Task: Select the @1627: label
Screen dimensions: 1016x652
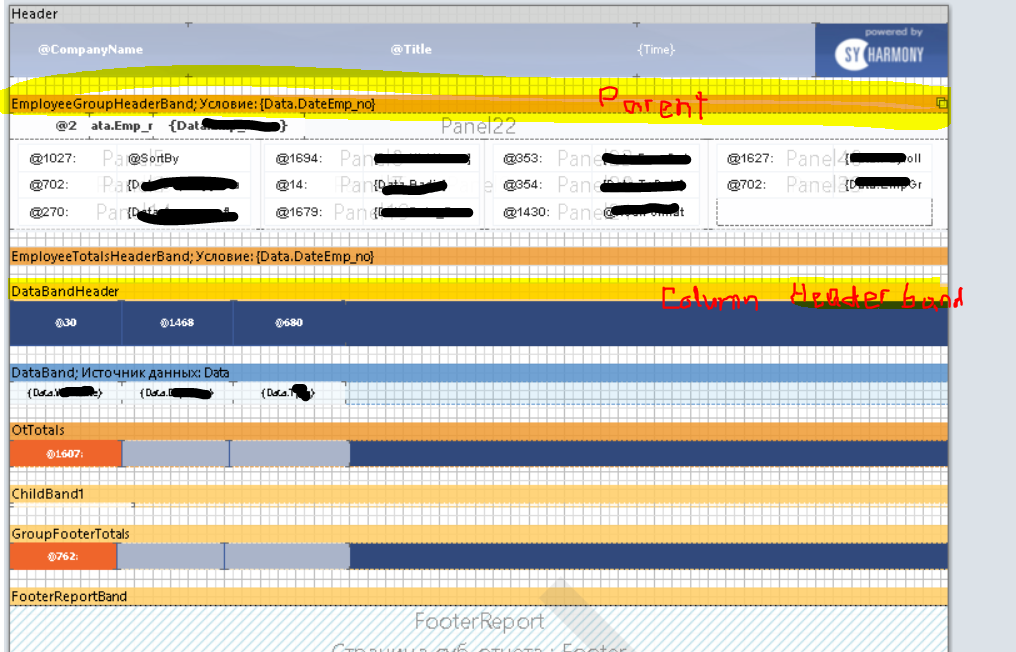Action: 750,158
